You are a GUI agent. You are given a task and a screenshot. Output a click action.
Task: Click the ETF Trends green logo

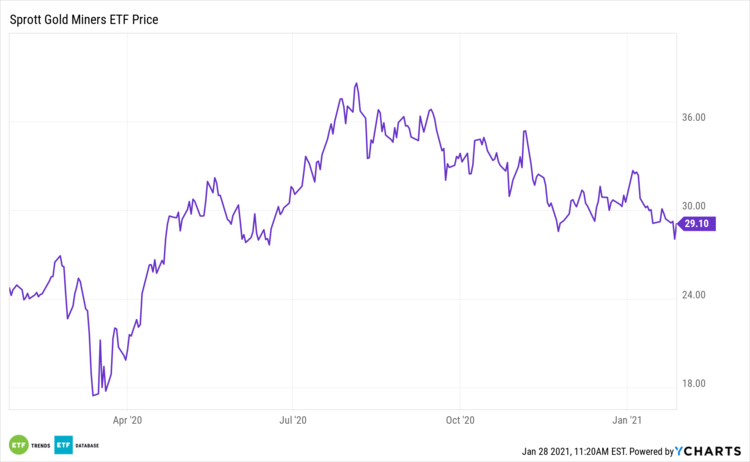coord(17,444)
